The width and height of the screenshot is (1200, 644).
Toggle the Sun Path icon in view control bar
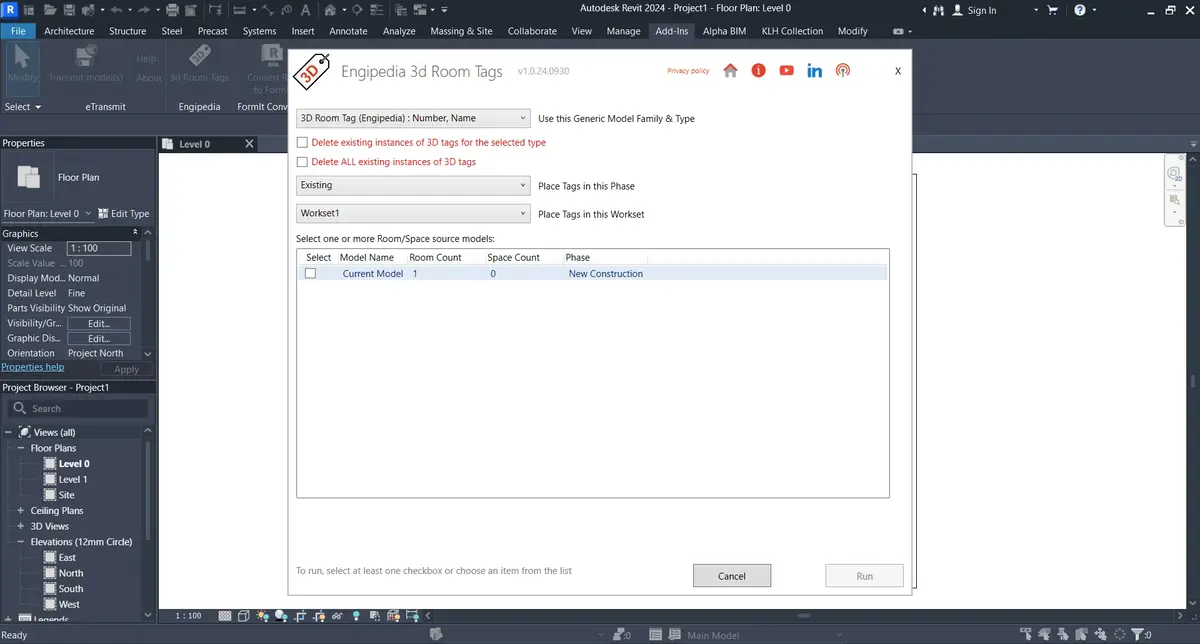262,616
